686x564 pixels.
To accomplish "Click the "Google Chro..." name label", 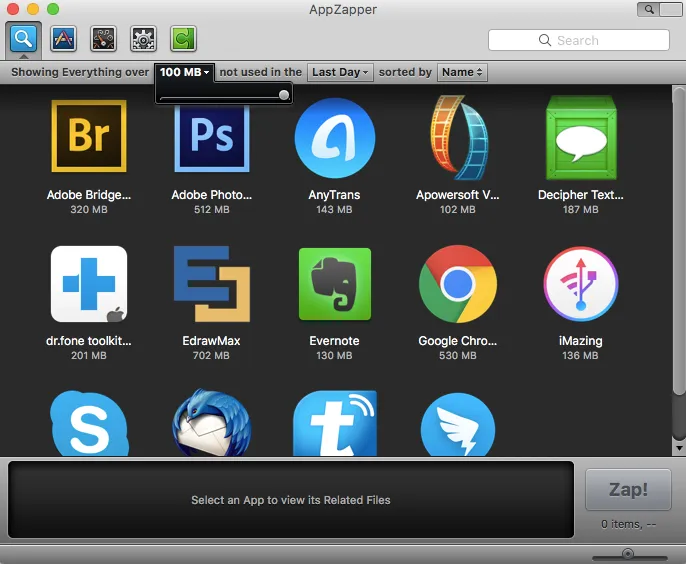I will coord(458,341).
